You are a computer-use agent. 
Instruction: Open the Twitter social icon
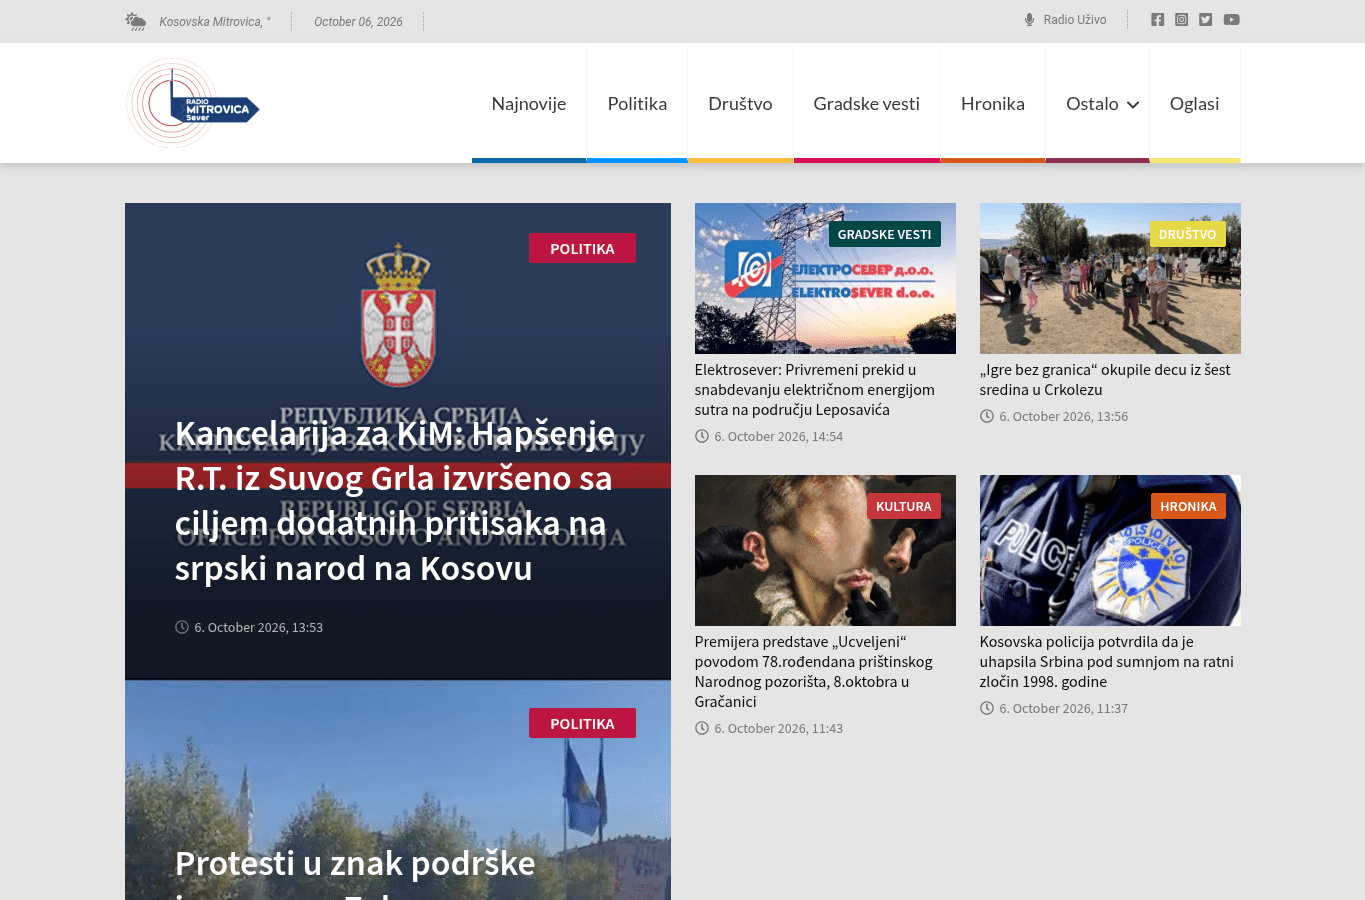[1205, 20]
